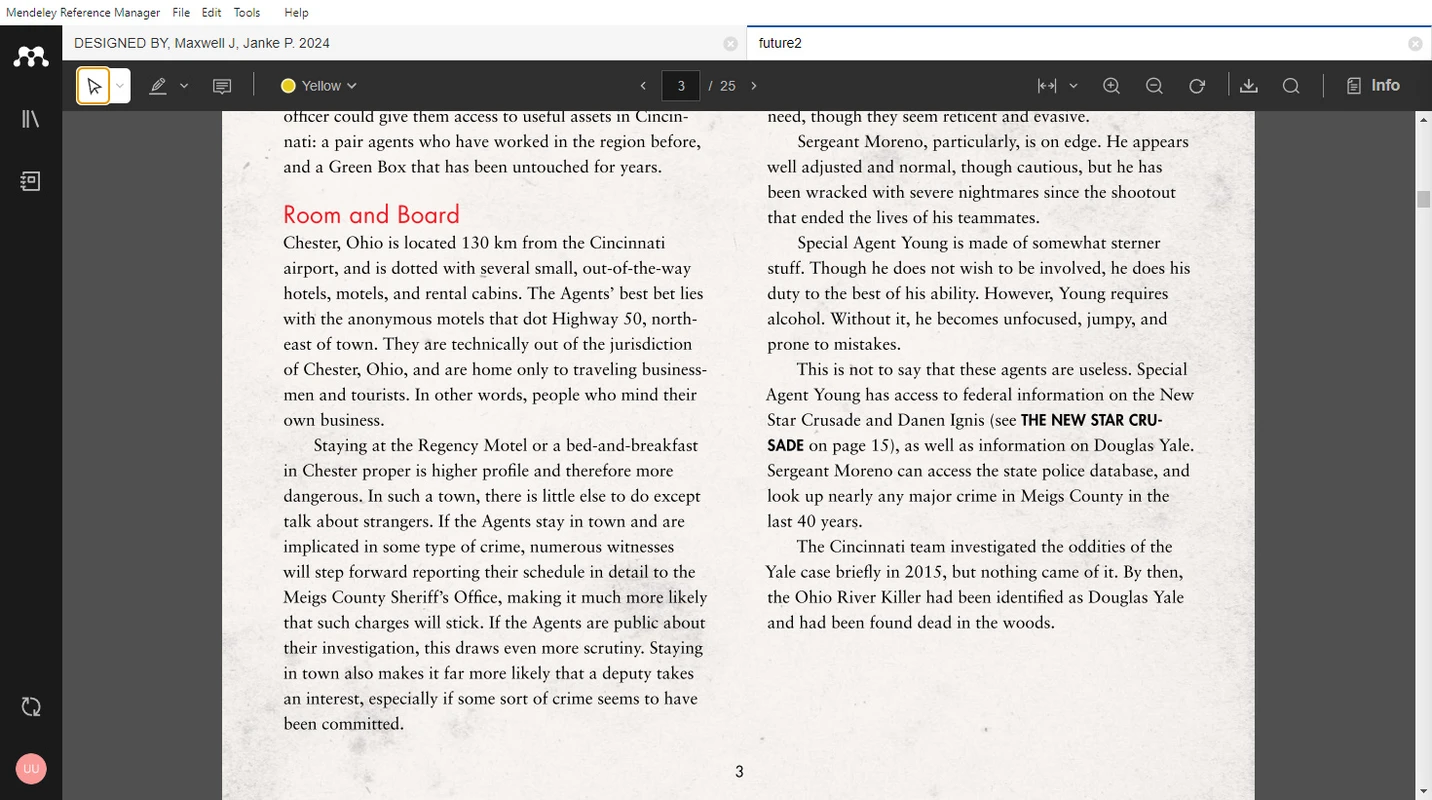Click the sync icon in sidebar
Screen dimensions: 1432x800
coord(31,707)
